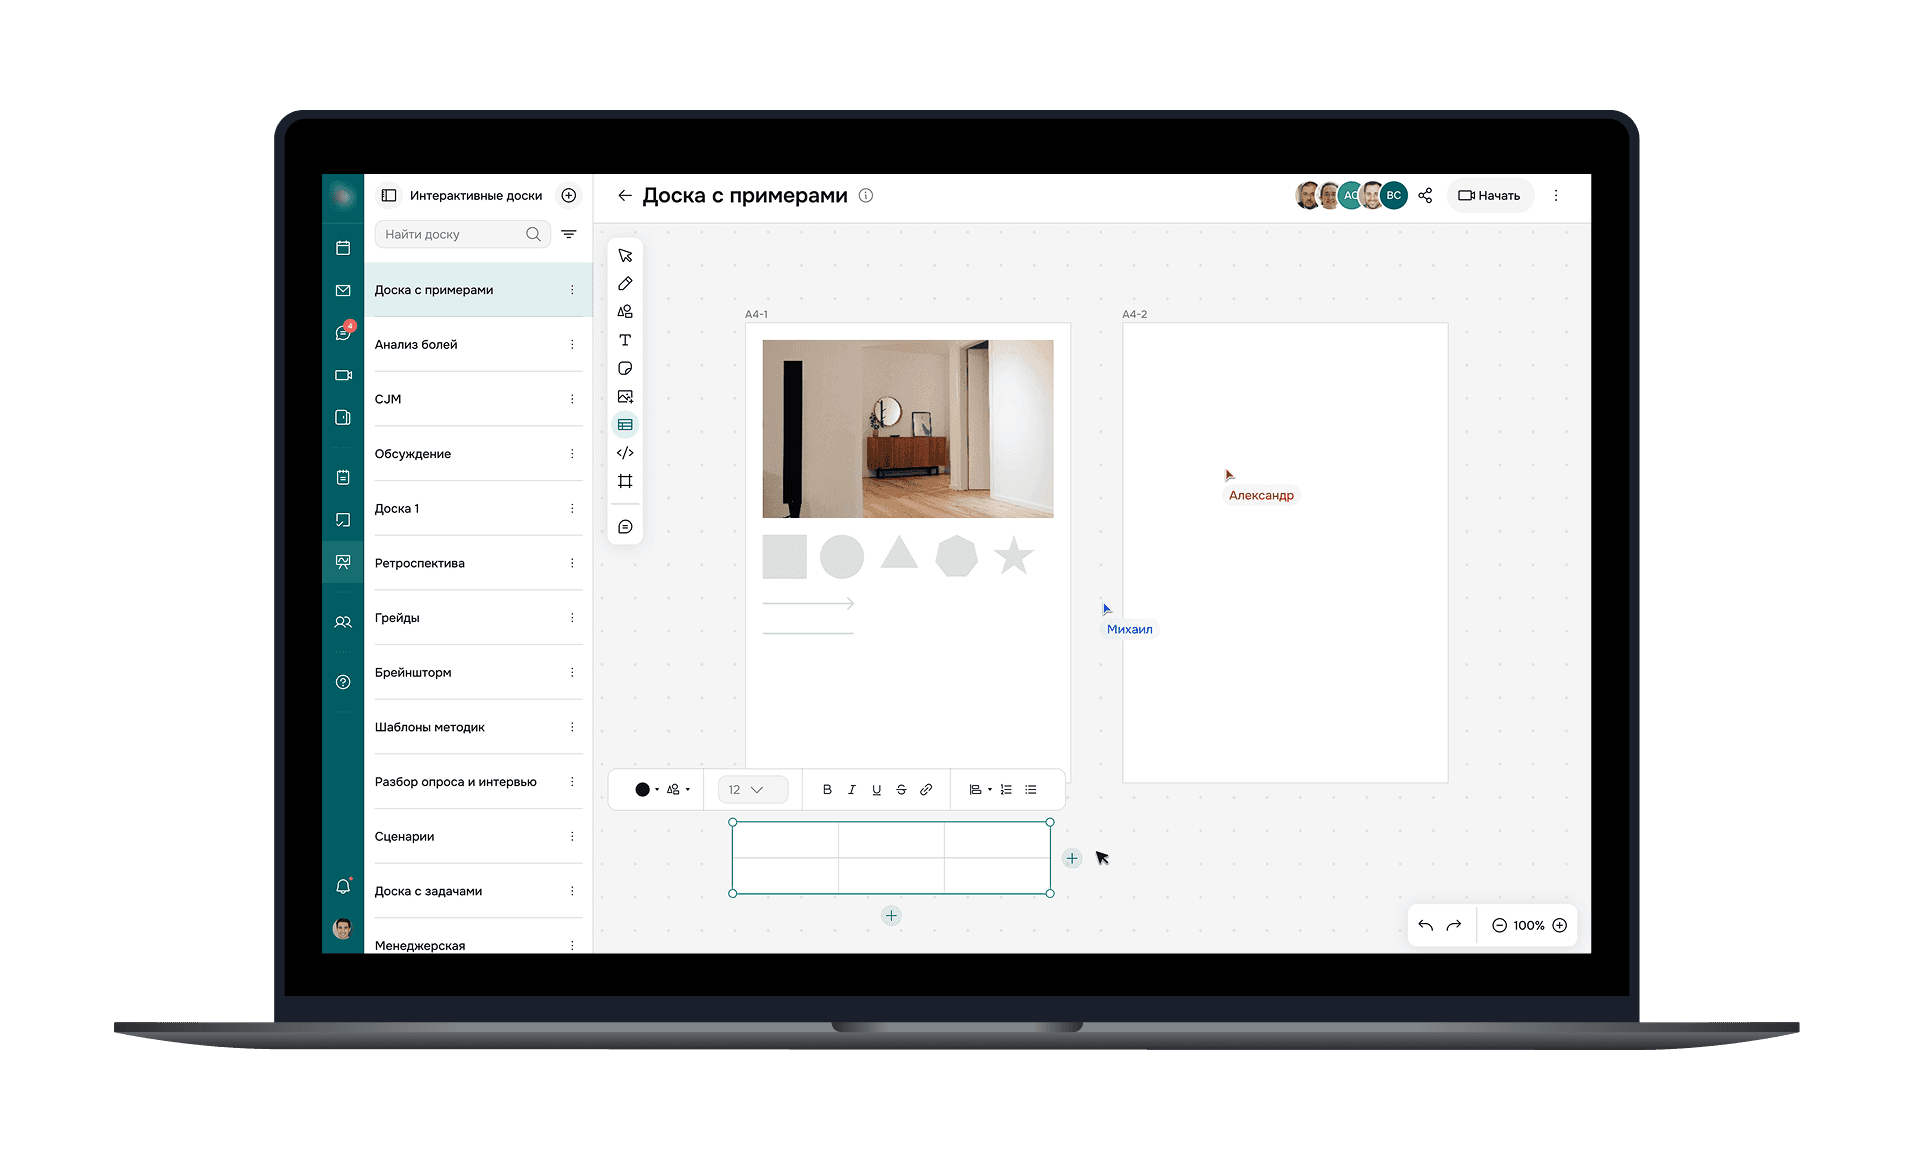
Task: Open the Сценарии board
Action: (x=478, y=837)
